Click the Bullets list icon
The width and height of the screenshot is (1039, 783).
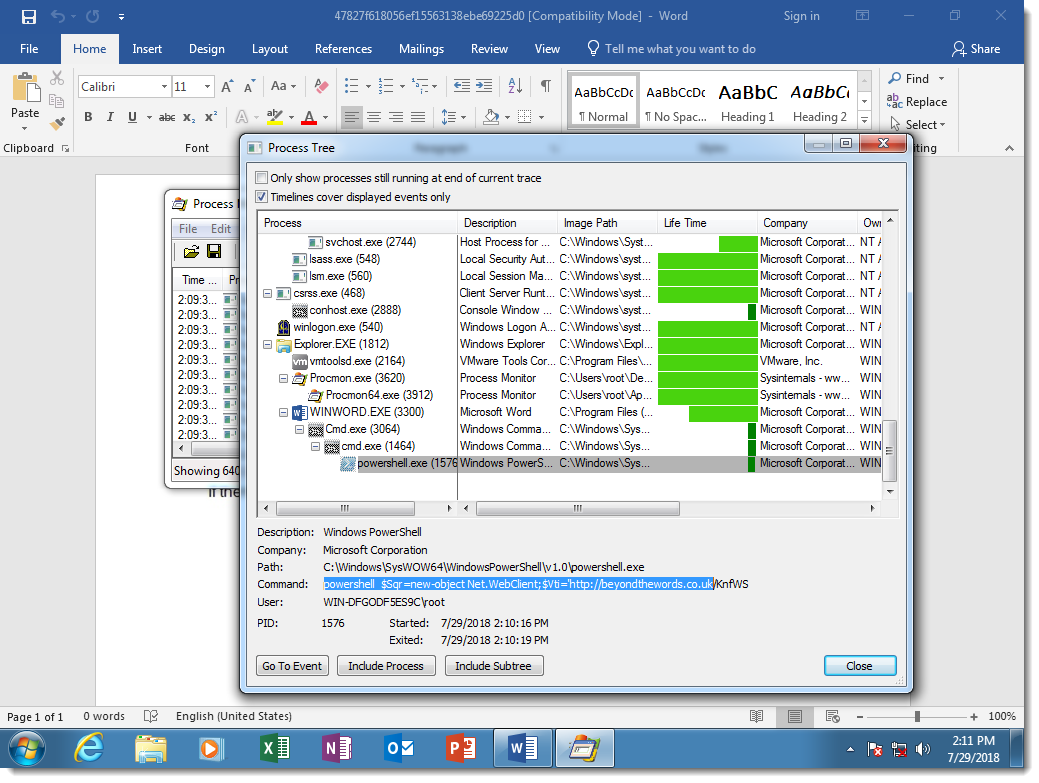click(351, 86)
